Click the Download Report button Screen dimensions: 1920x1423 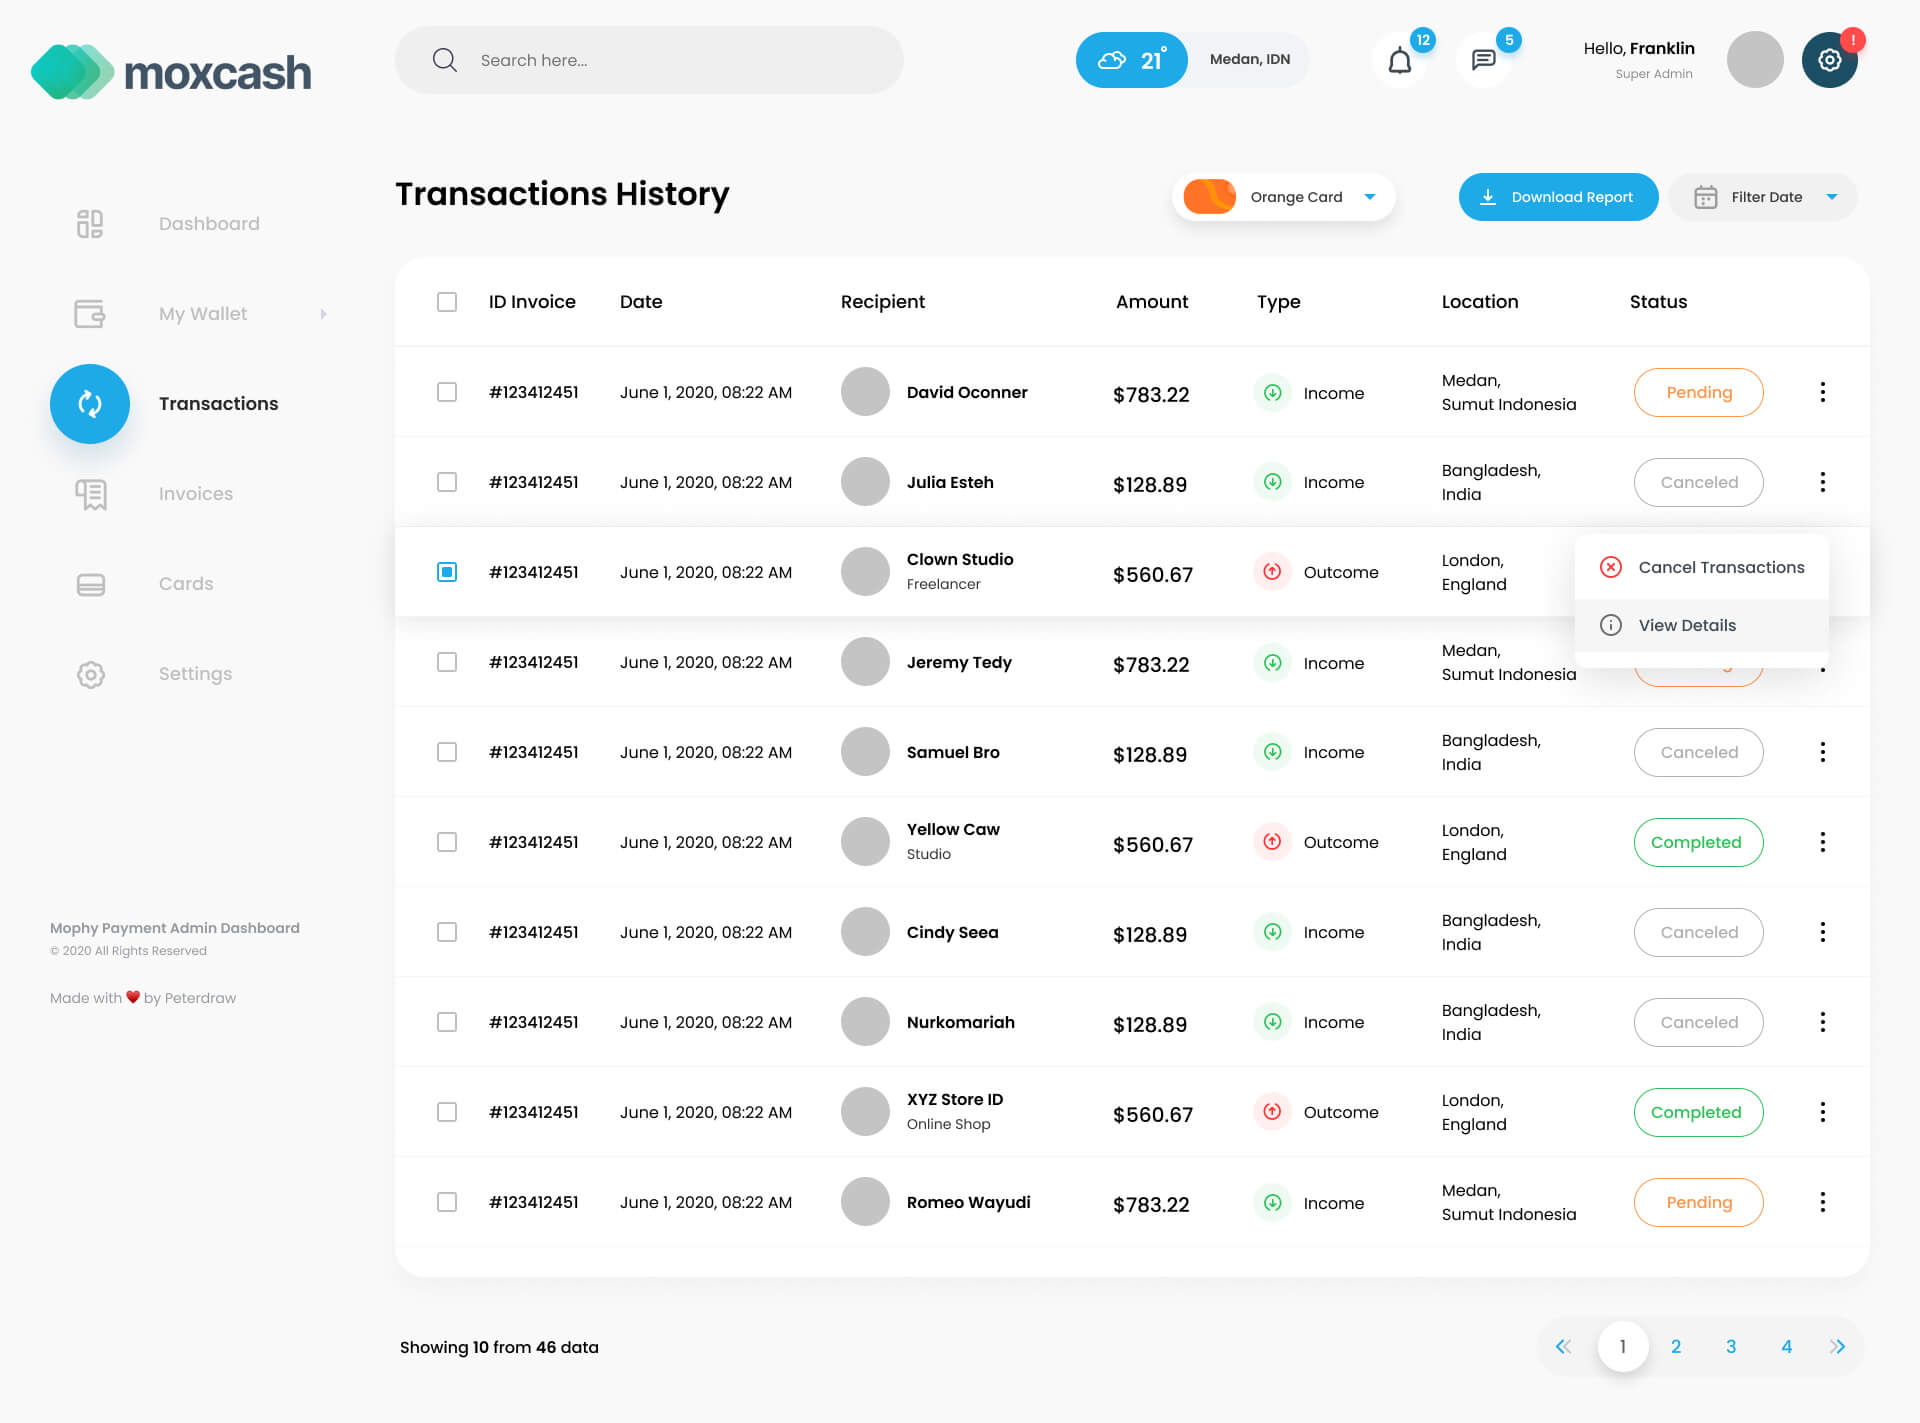[x=1557, y=197]
